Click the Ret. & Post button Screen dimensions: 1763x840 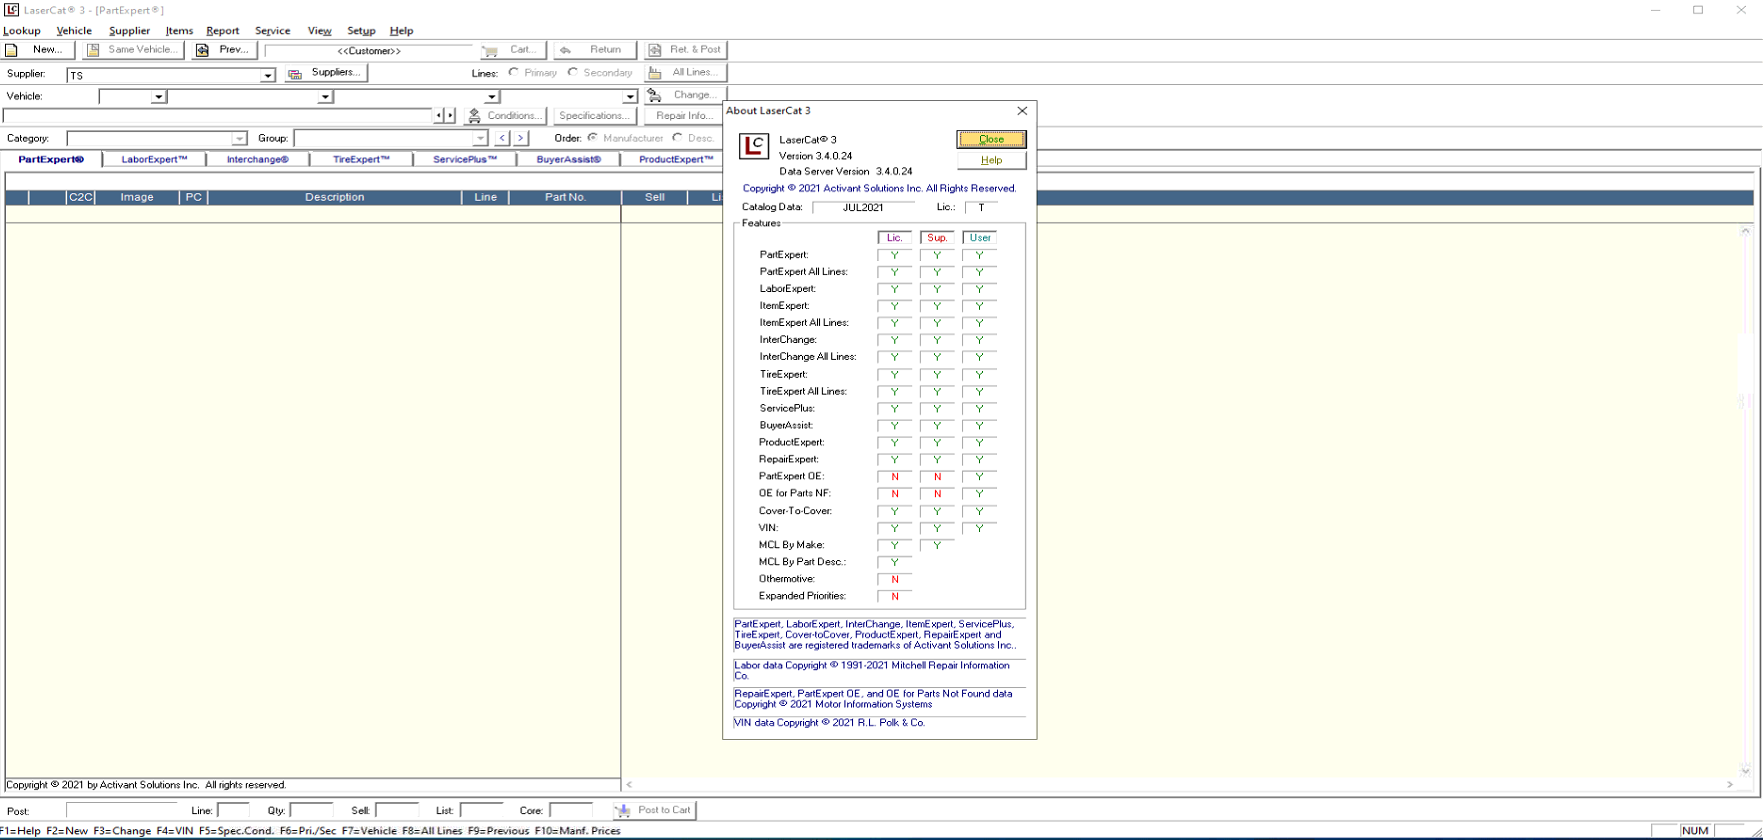click(x=685, y=50)
